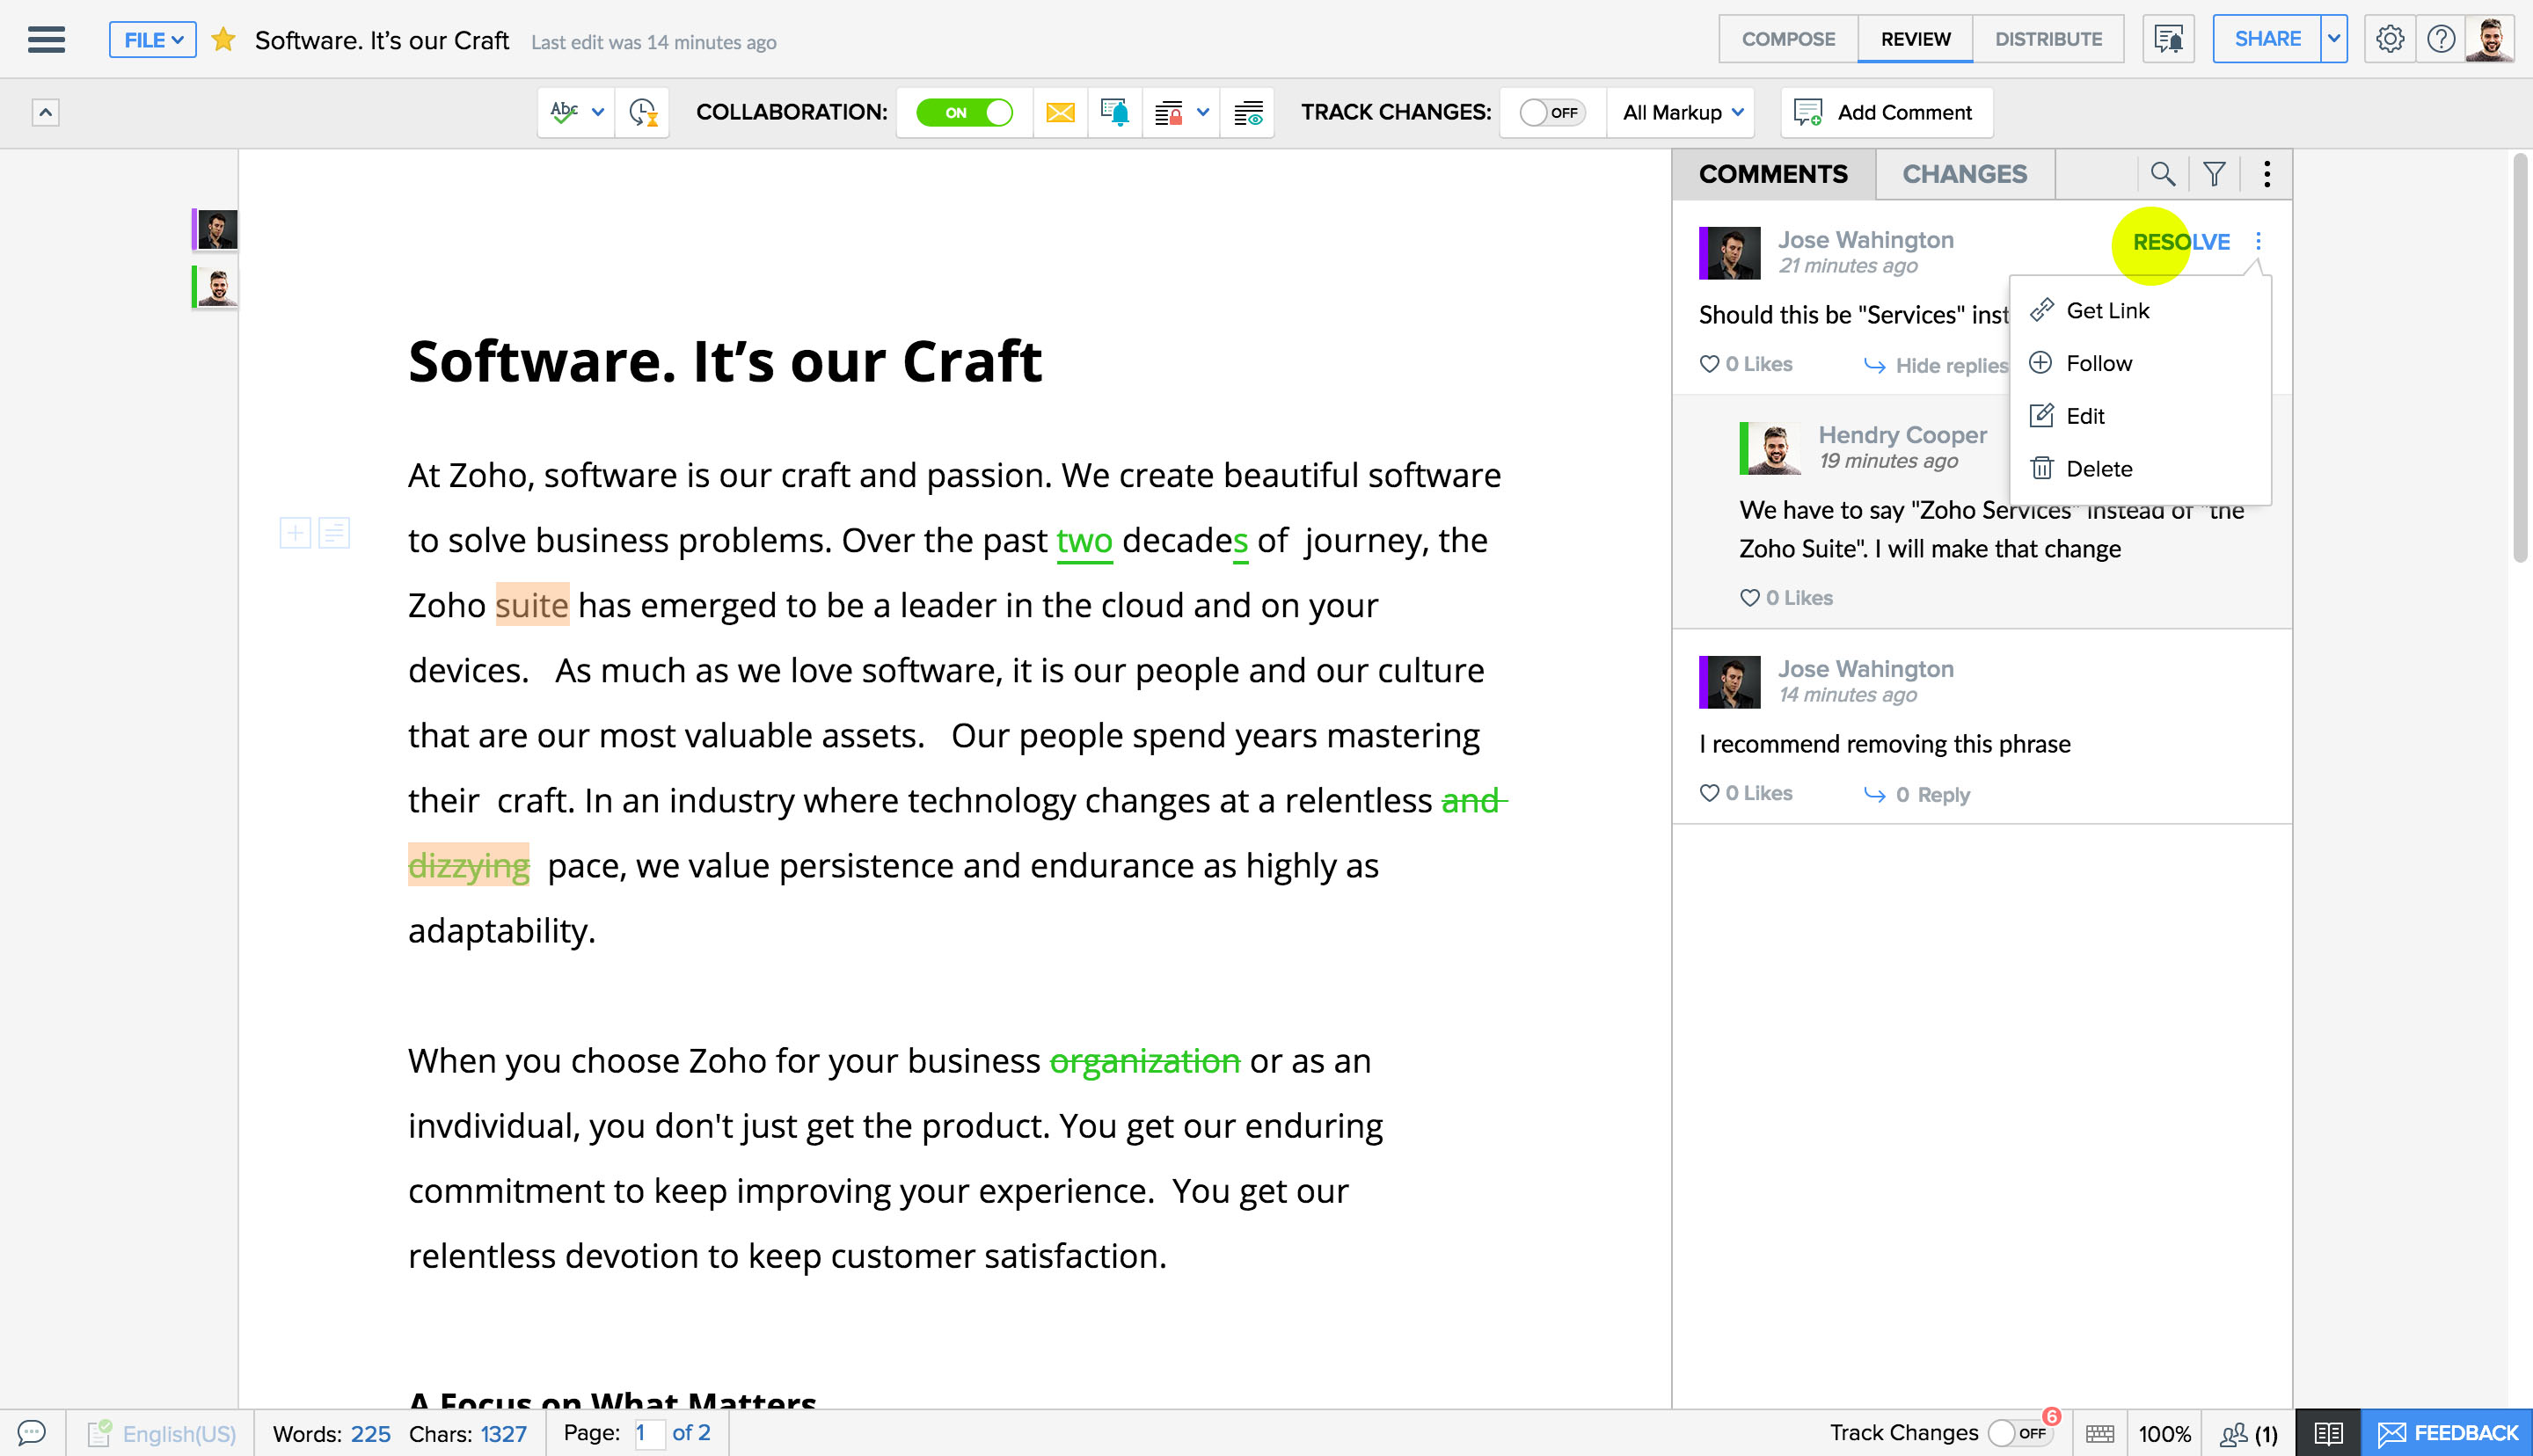This screenshot has width=2533, height=1456.
Task: Open the settings gear icon
Action: click(x=2389, y=39)
